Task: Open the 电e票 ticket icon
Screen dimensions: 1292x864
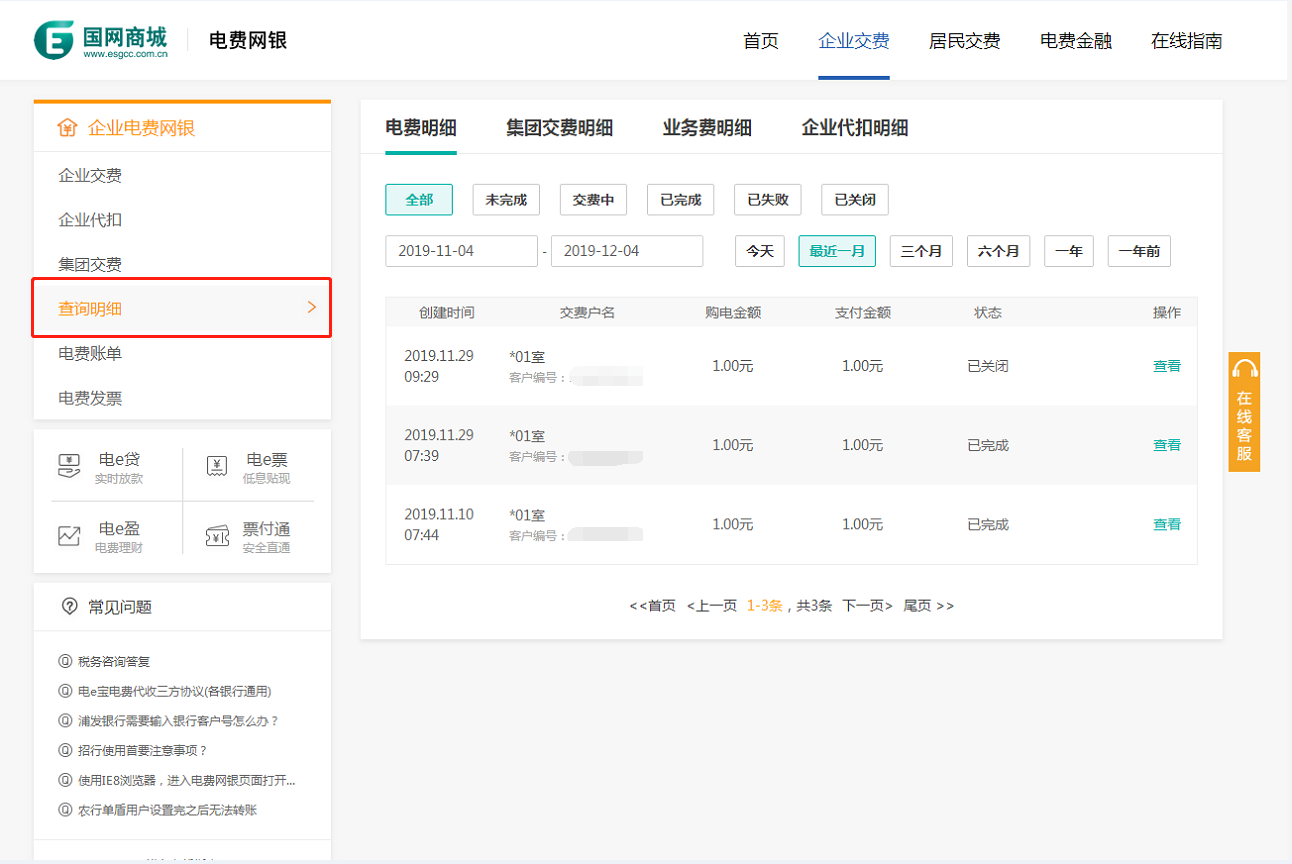Action: (x=217, y=465)
